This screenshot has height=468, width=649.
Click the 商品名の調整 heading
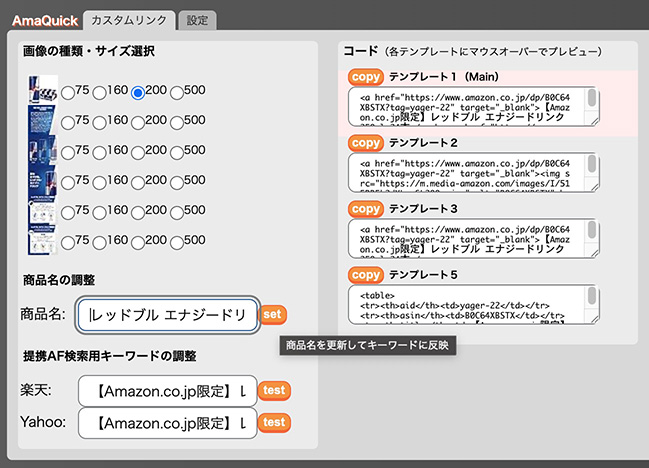click(59, 280)
